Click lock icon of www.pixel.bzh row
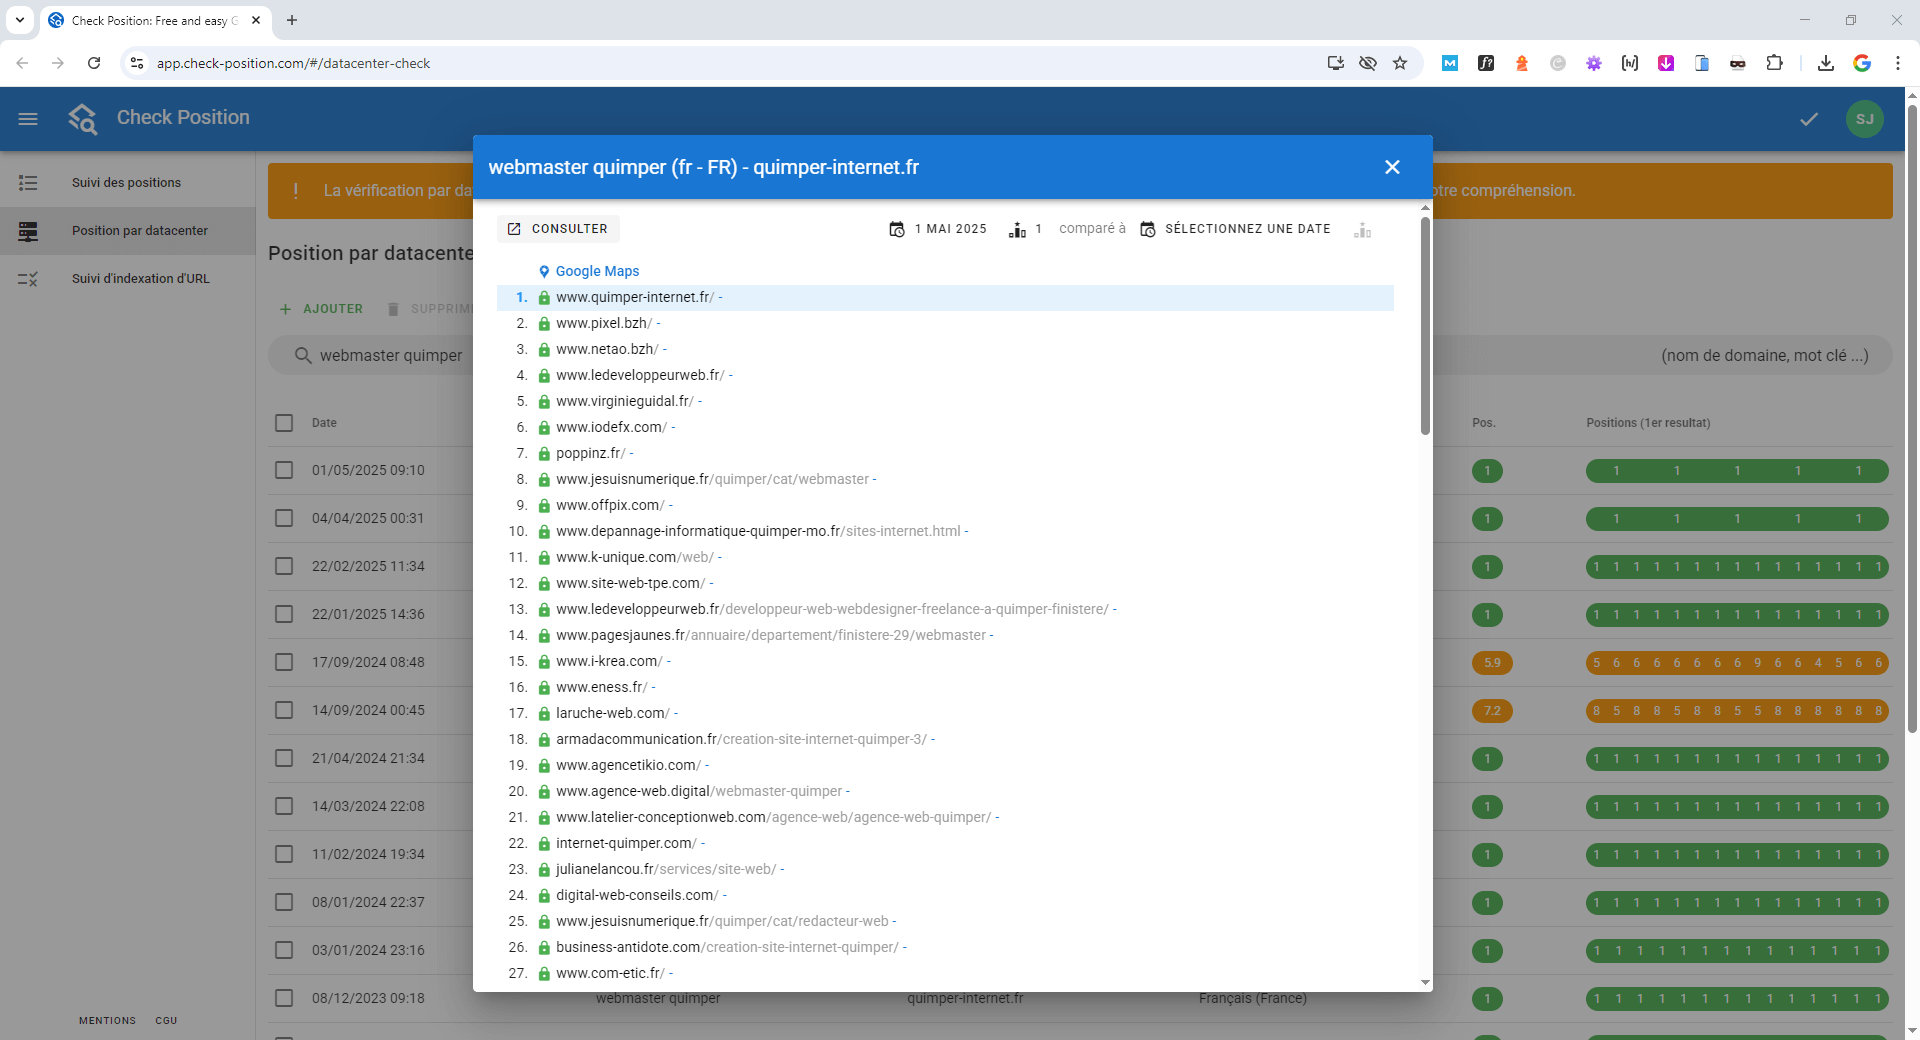Screen dimensions: 1920x1040 [x=544, y=324]
